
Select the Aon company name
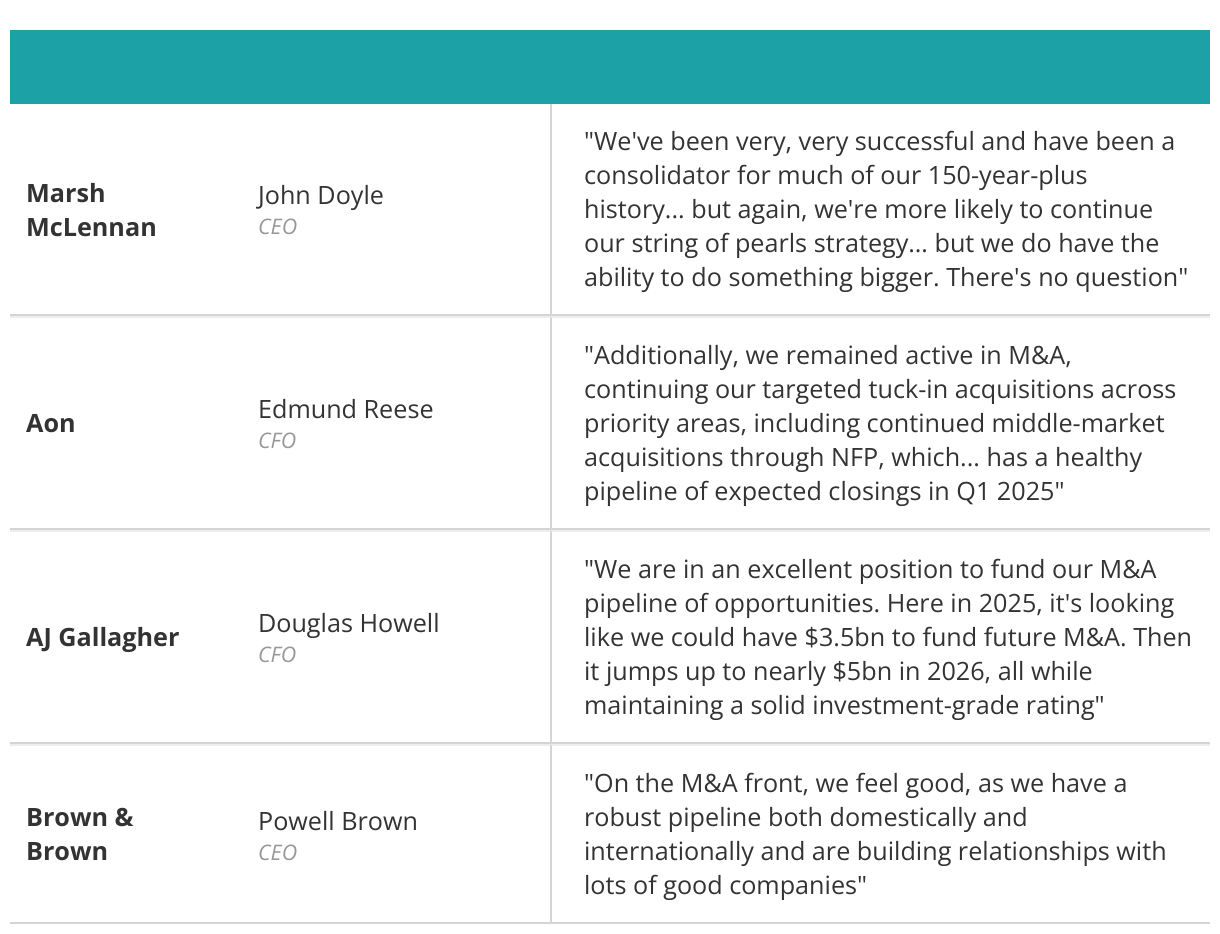pos(50,423)
